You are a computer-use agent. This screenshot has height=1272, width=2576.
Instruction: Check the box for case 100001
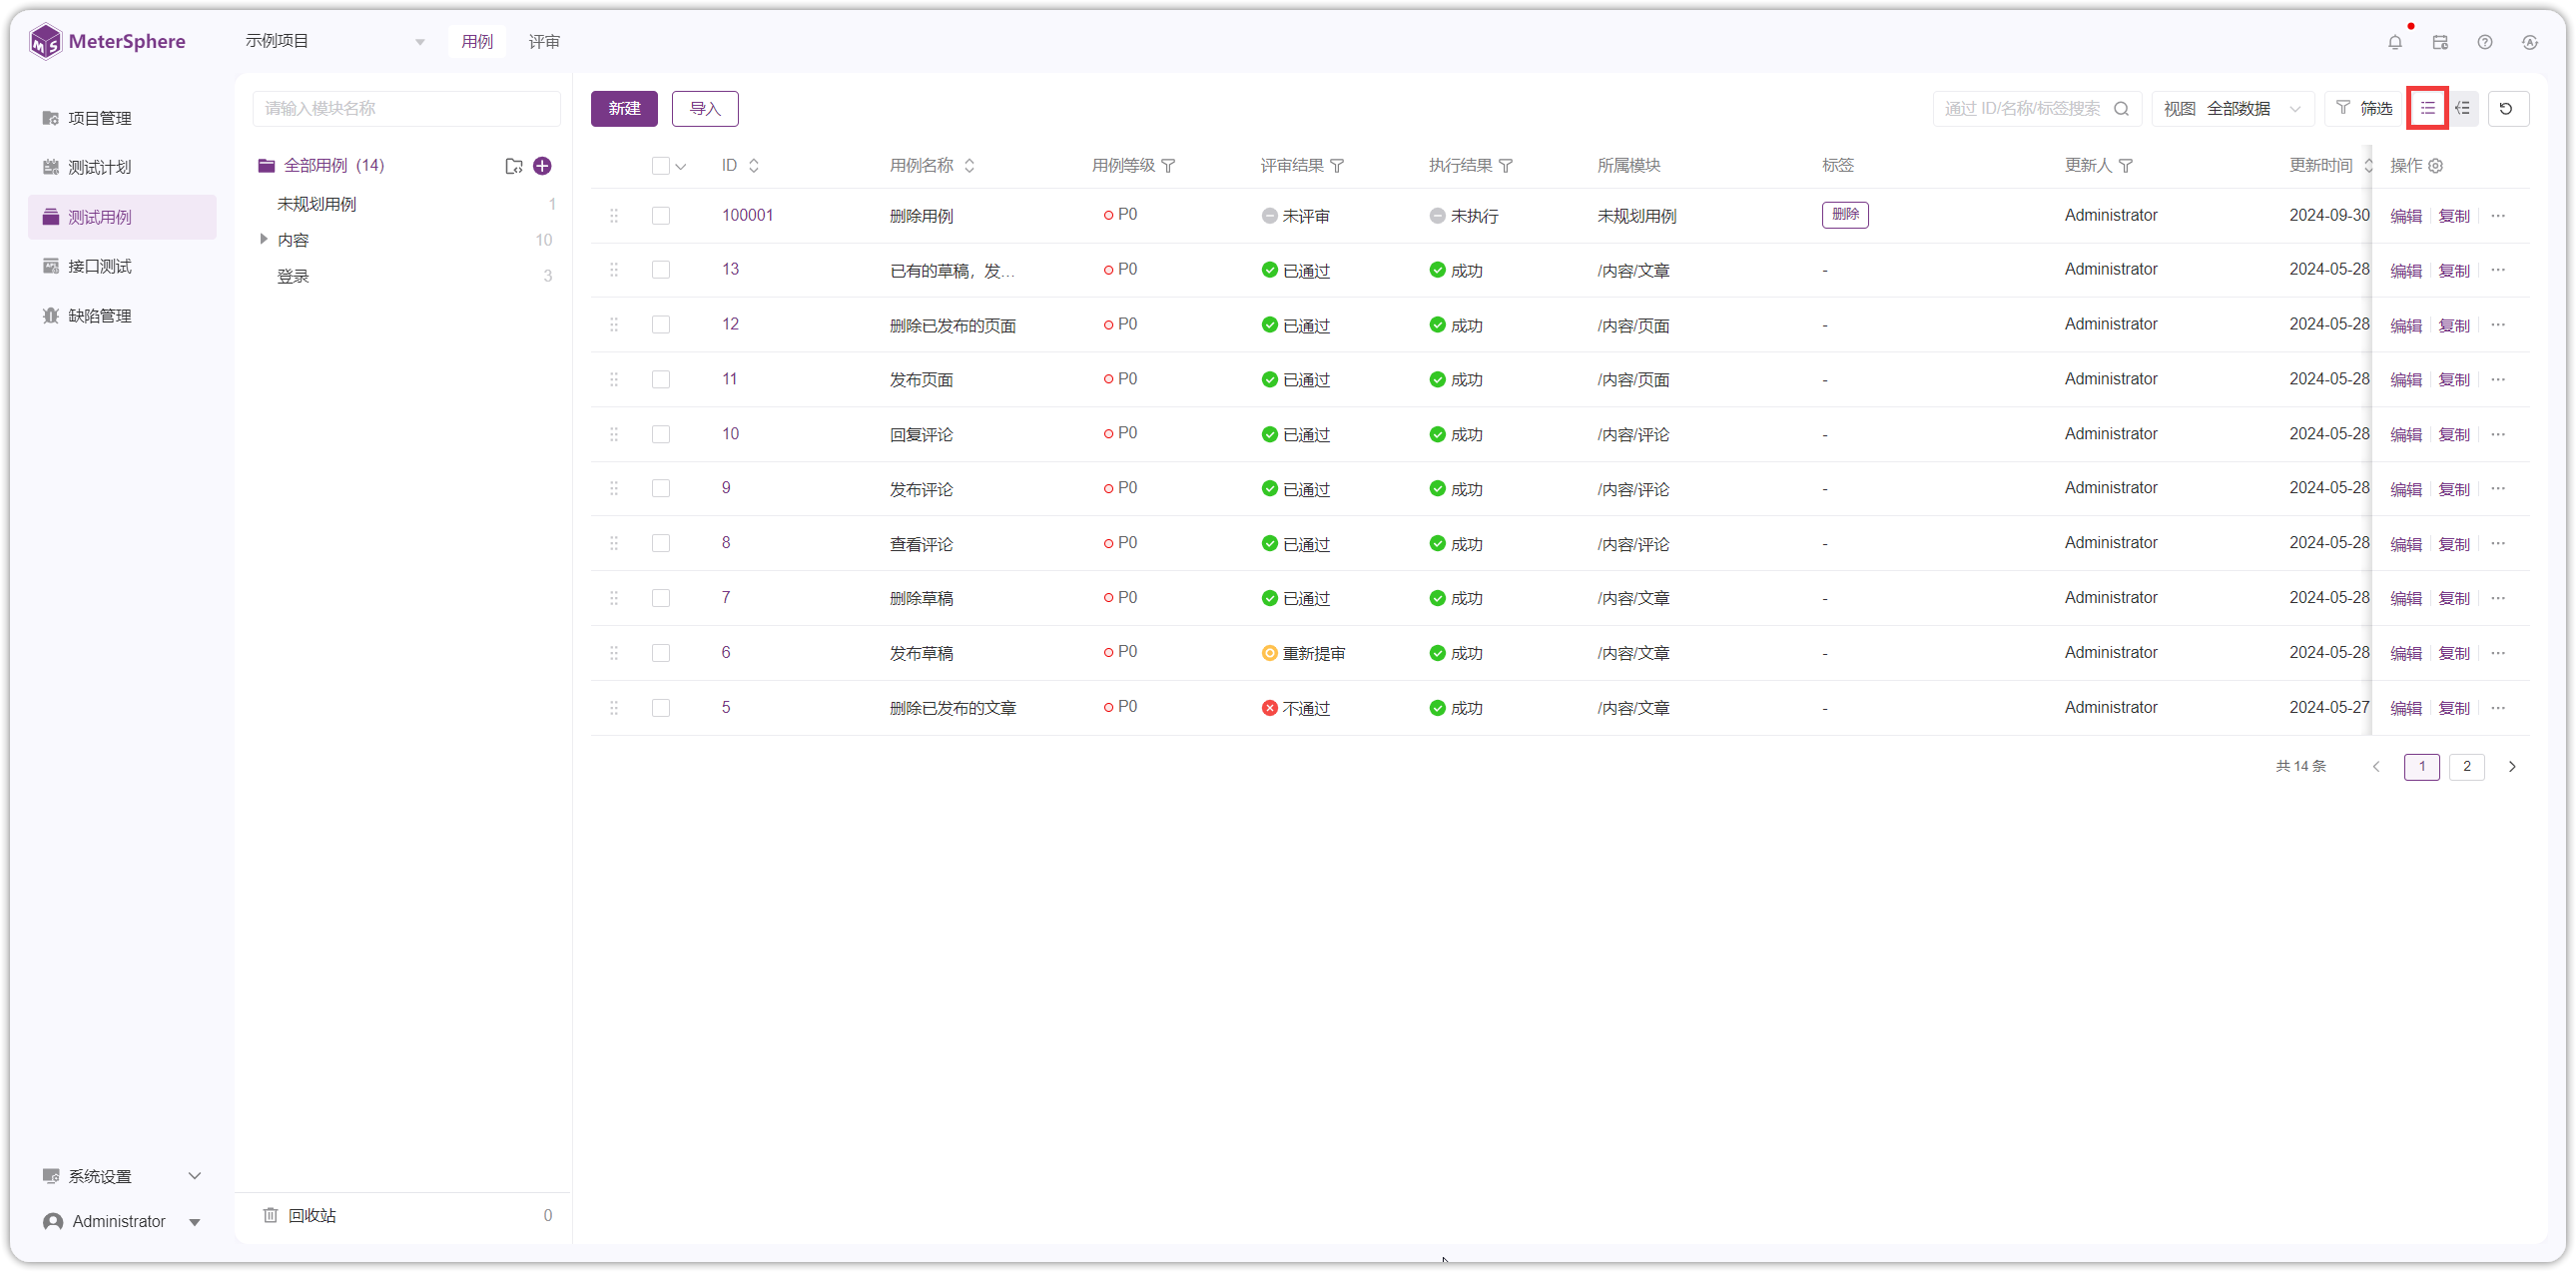[660, 216]
